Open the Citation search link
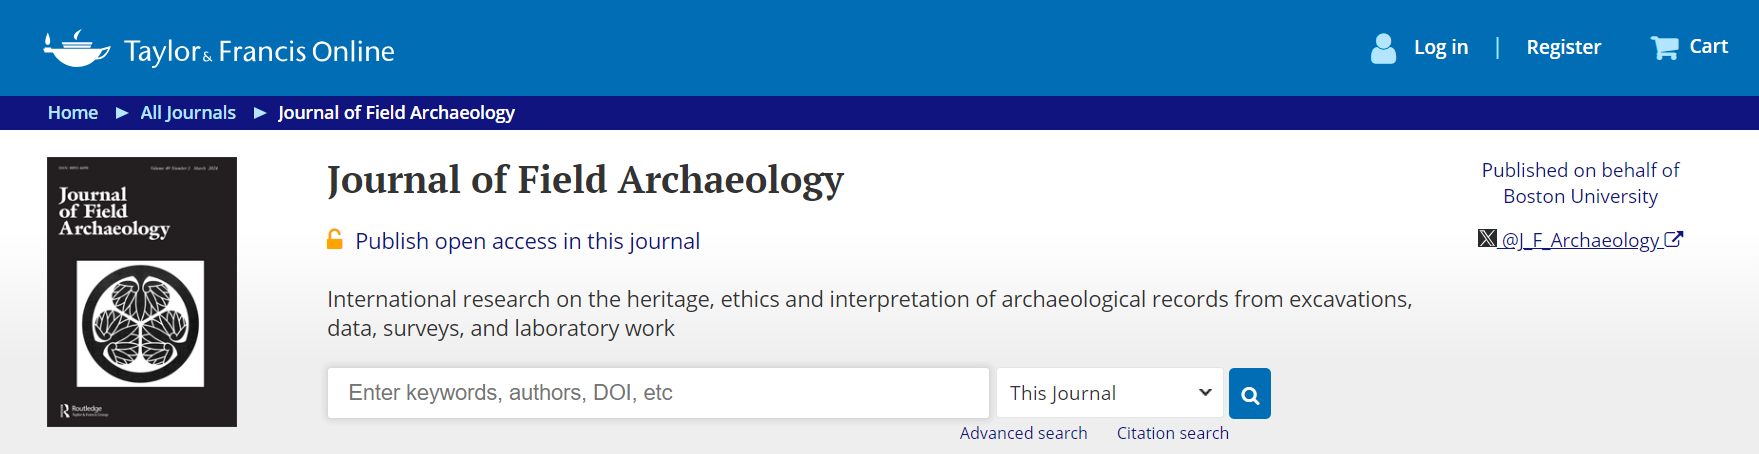1759x454 pixels. coord(1172,433)
